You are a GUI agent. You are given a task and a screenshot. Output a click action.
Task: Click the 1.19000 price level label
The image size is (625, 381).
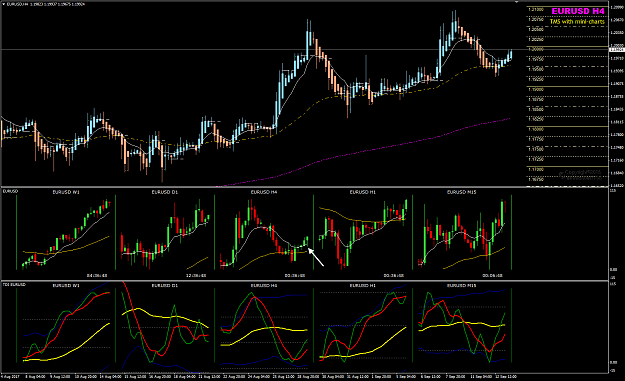[x=536, y=89]
